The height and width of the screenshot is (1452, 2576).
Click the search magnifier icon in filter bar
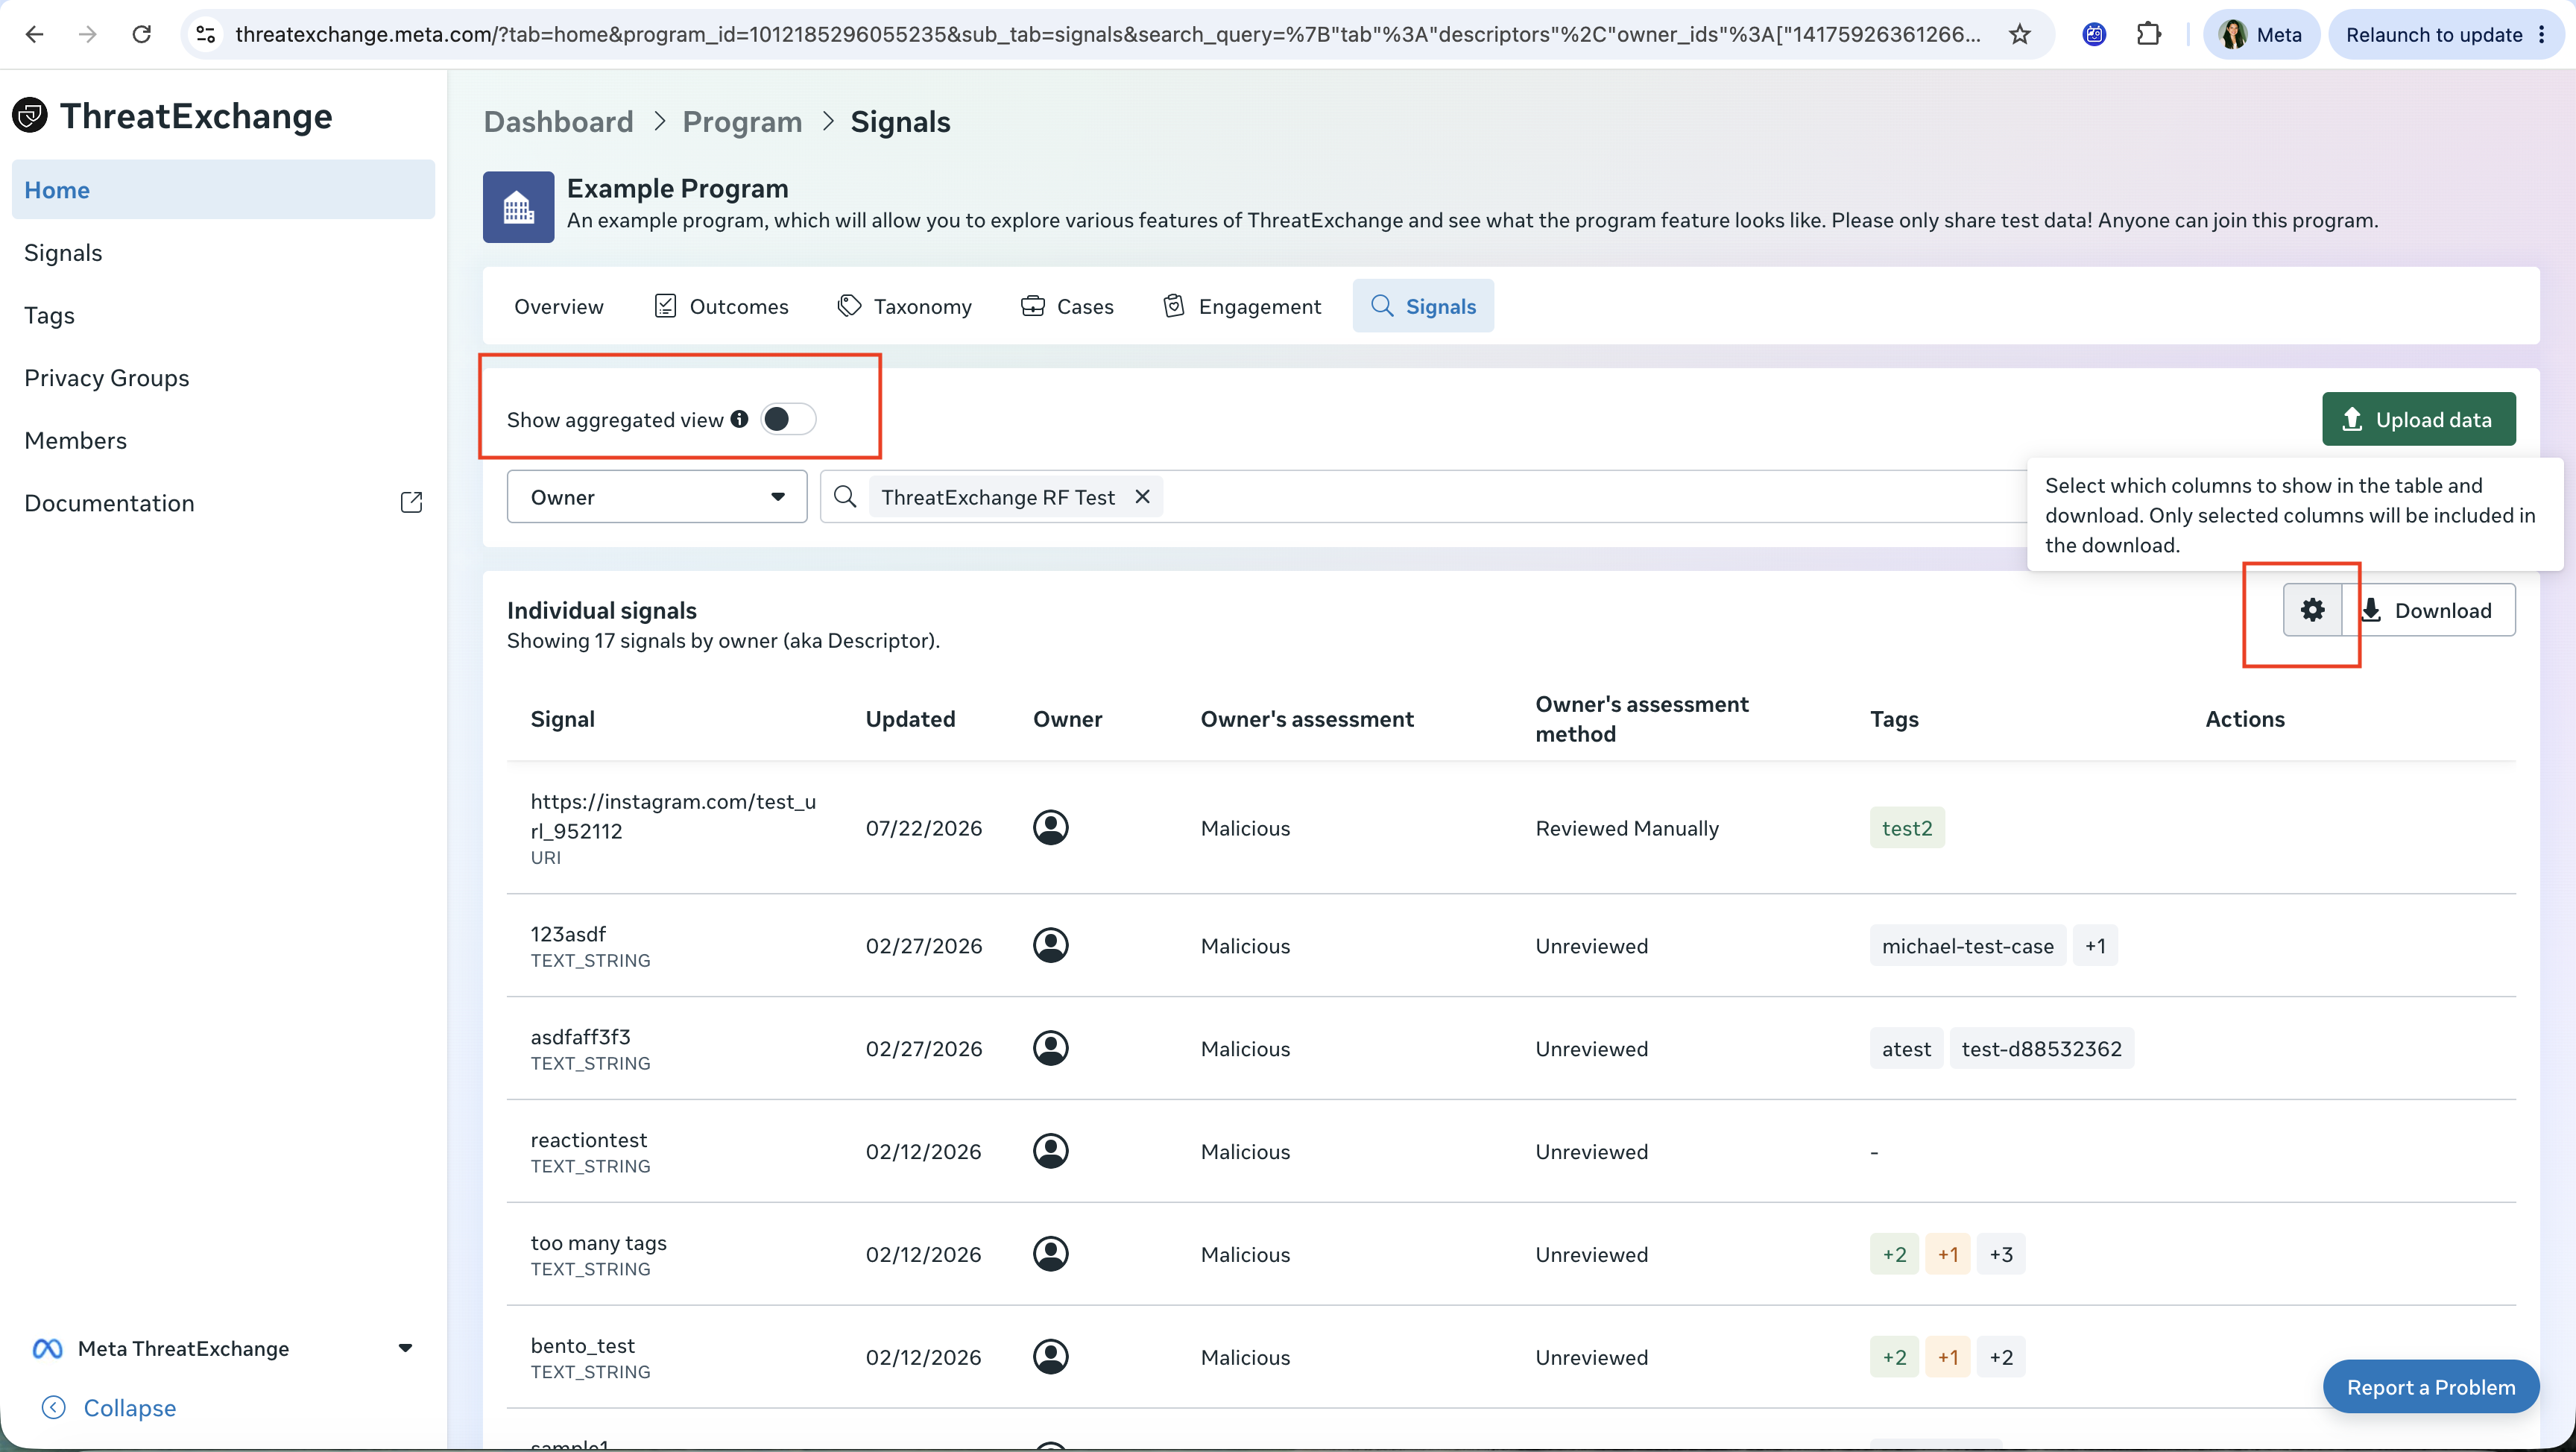(845, 497)
